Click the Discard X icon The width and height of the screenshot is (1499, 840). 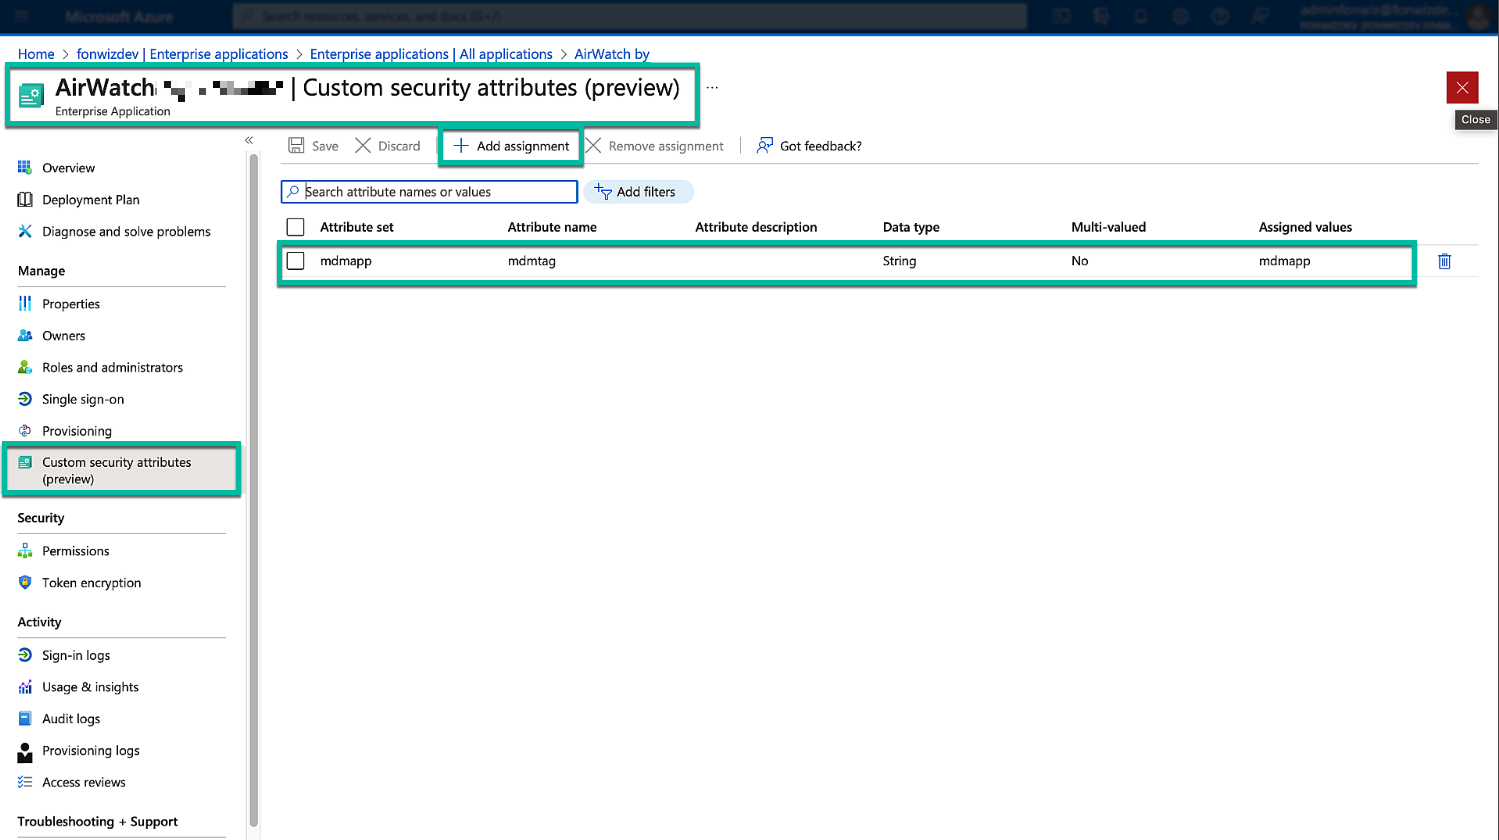[x=363, y=146]
